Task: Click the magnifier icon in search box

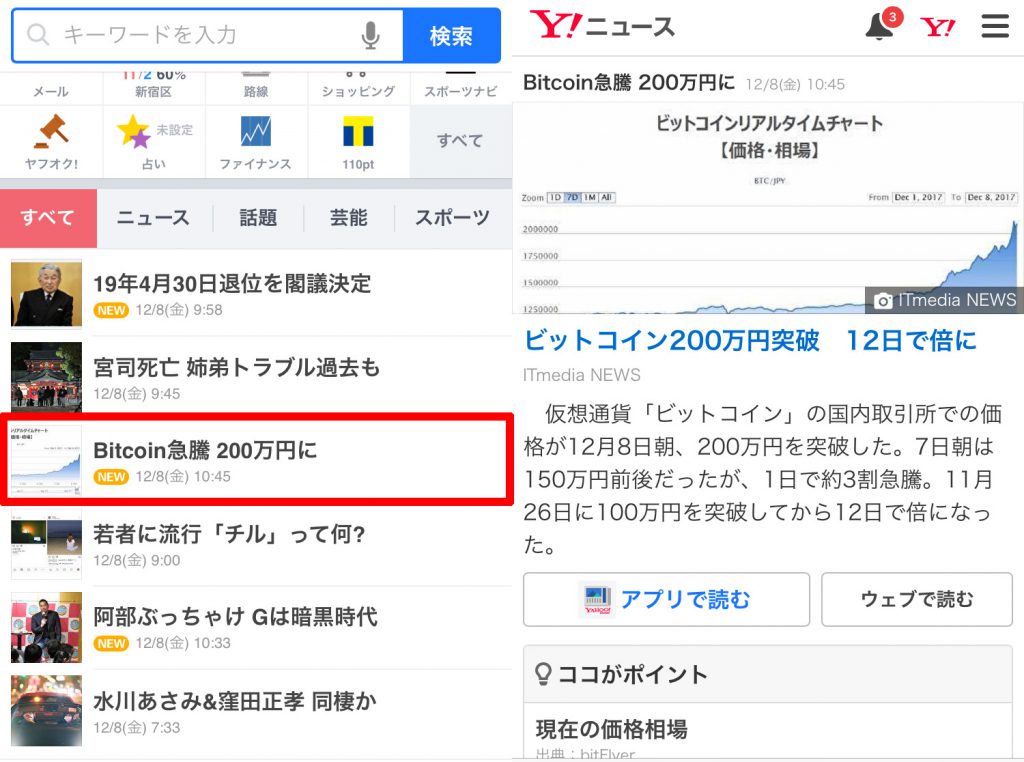Action: (x=38, y=35)
